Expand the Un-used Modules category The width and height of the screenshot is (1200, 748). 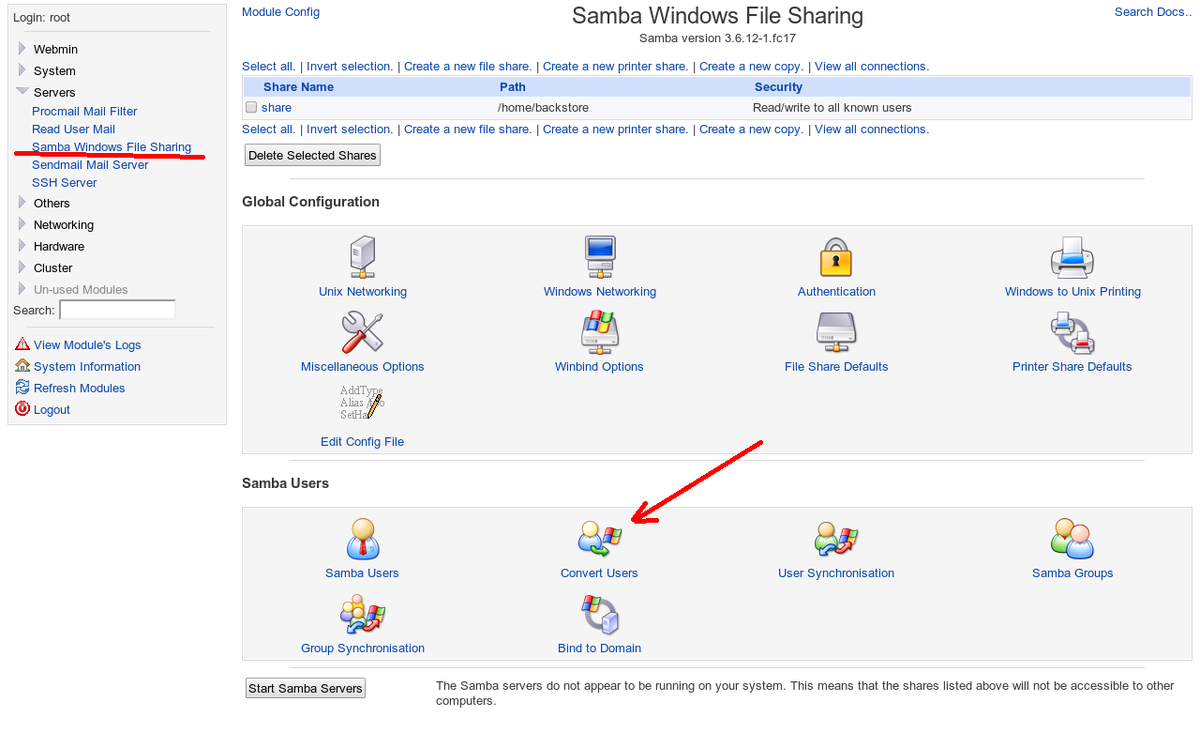(x=23, y=289)
